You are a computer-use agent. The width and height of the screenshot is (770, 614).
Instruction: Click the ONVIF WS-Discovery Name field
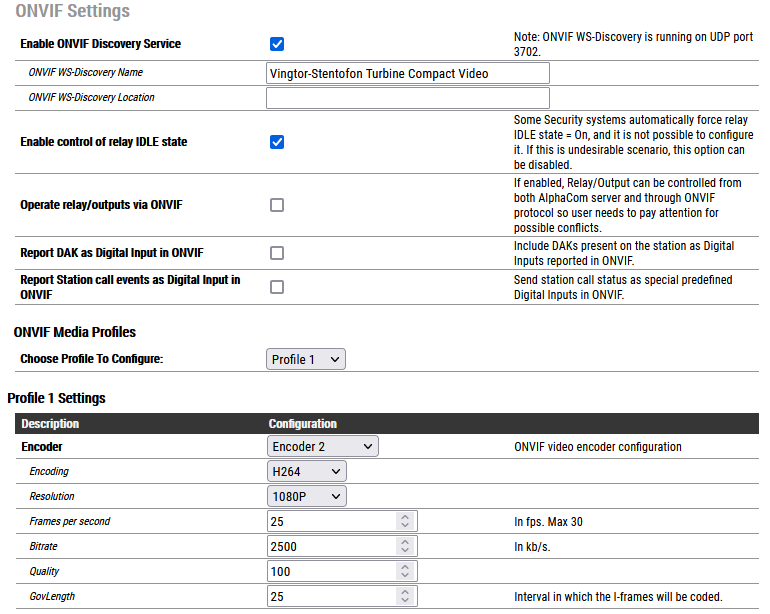407,73
